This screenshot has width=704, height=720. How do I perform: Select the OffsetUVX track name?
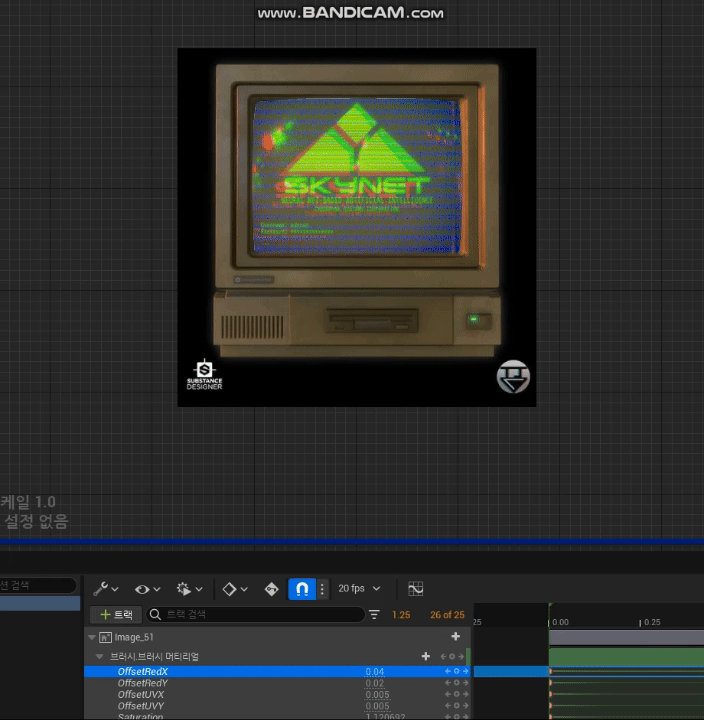(141, 694)
